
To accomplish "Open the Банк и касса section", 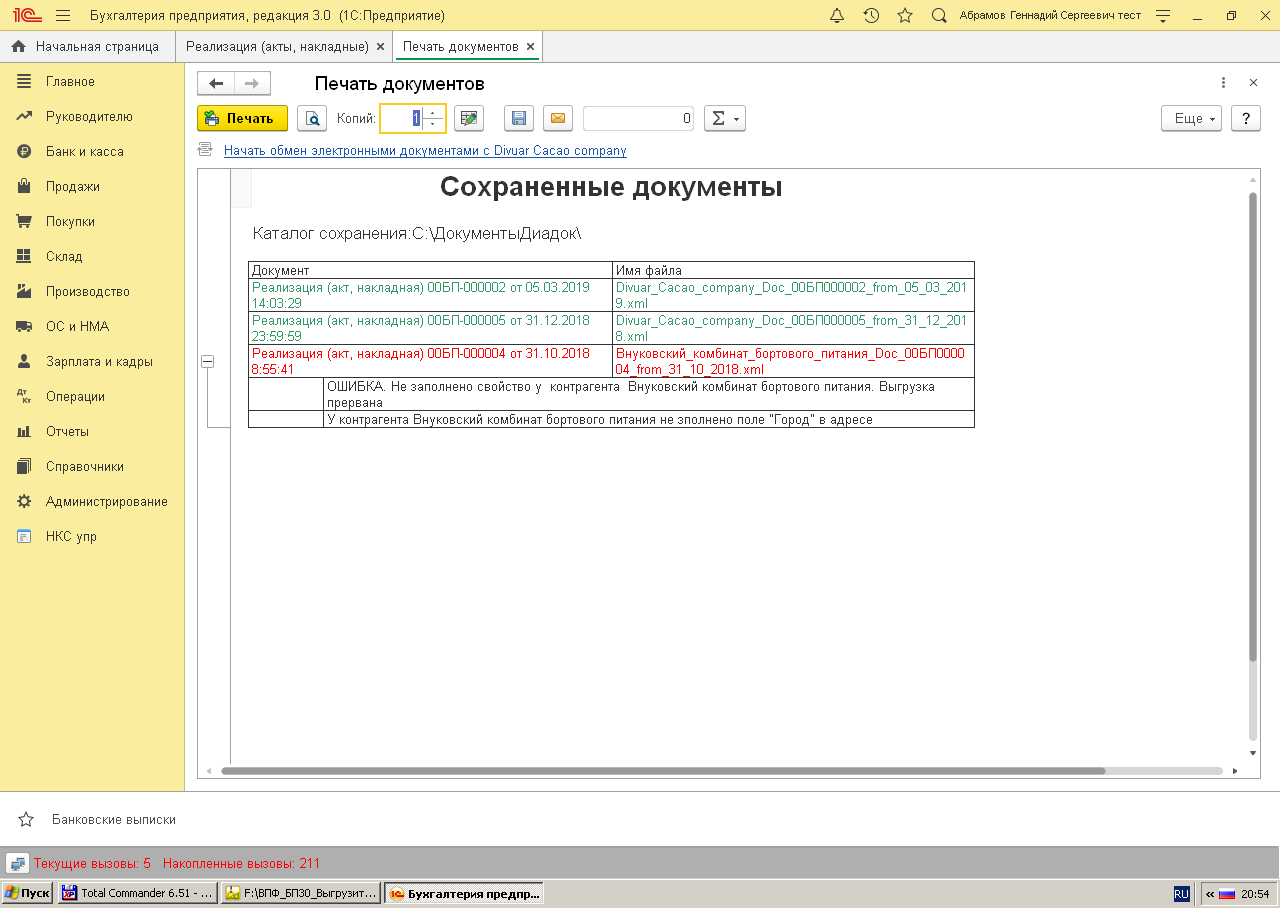I will click(x=92, y=152).
